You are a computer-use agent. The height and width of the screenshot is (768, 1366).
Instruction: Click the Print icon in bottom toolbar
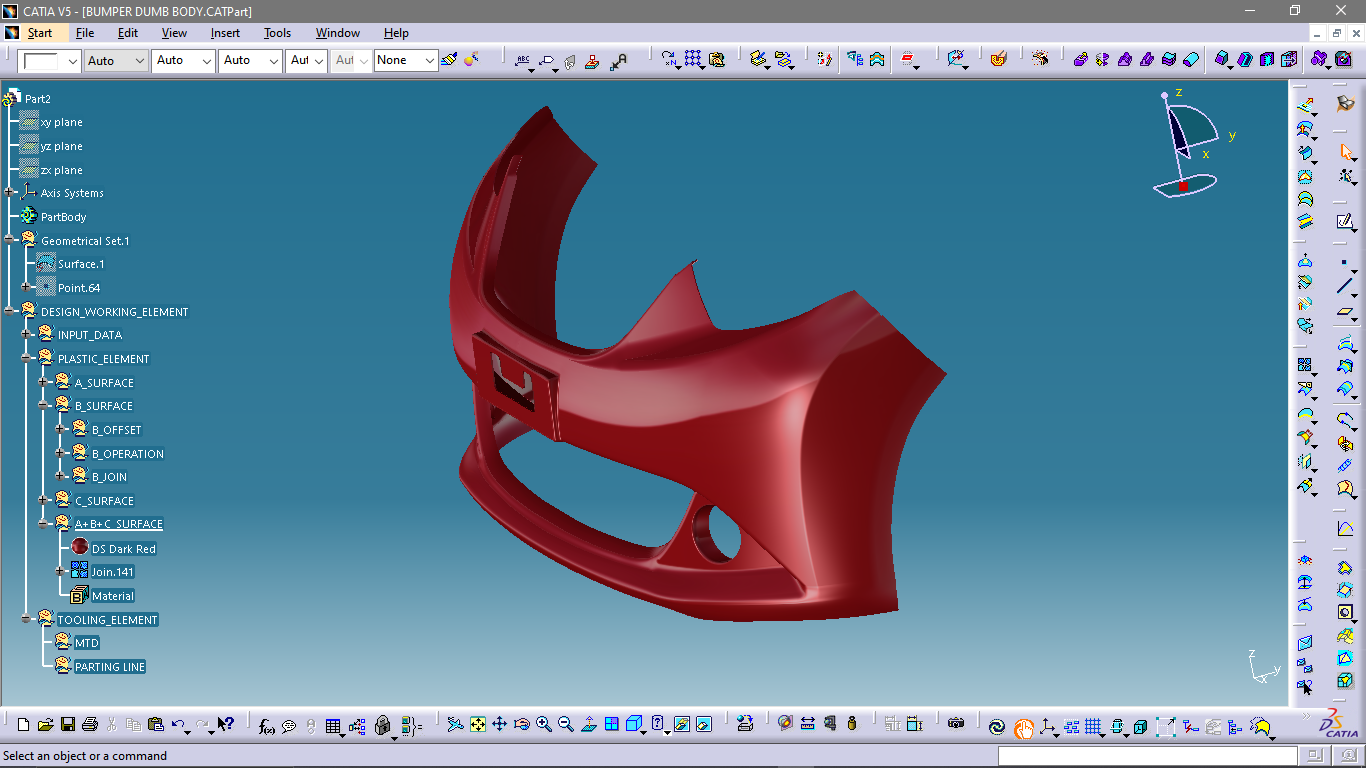[x=90, y=724]
